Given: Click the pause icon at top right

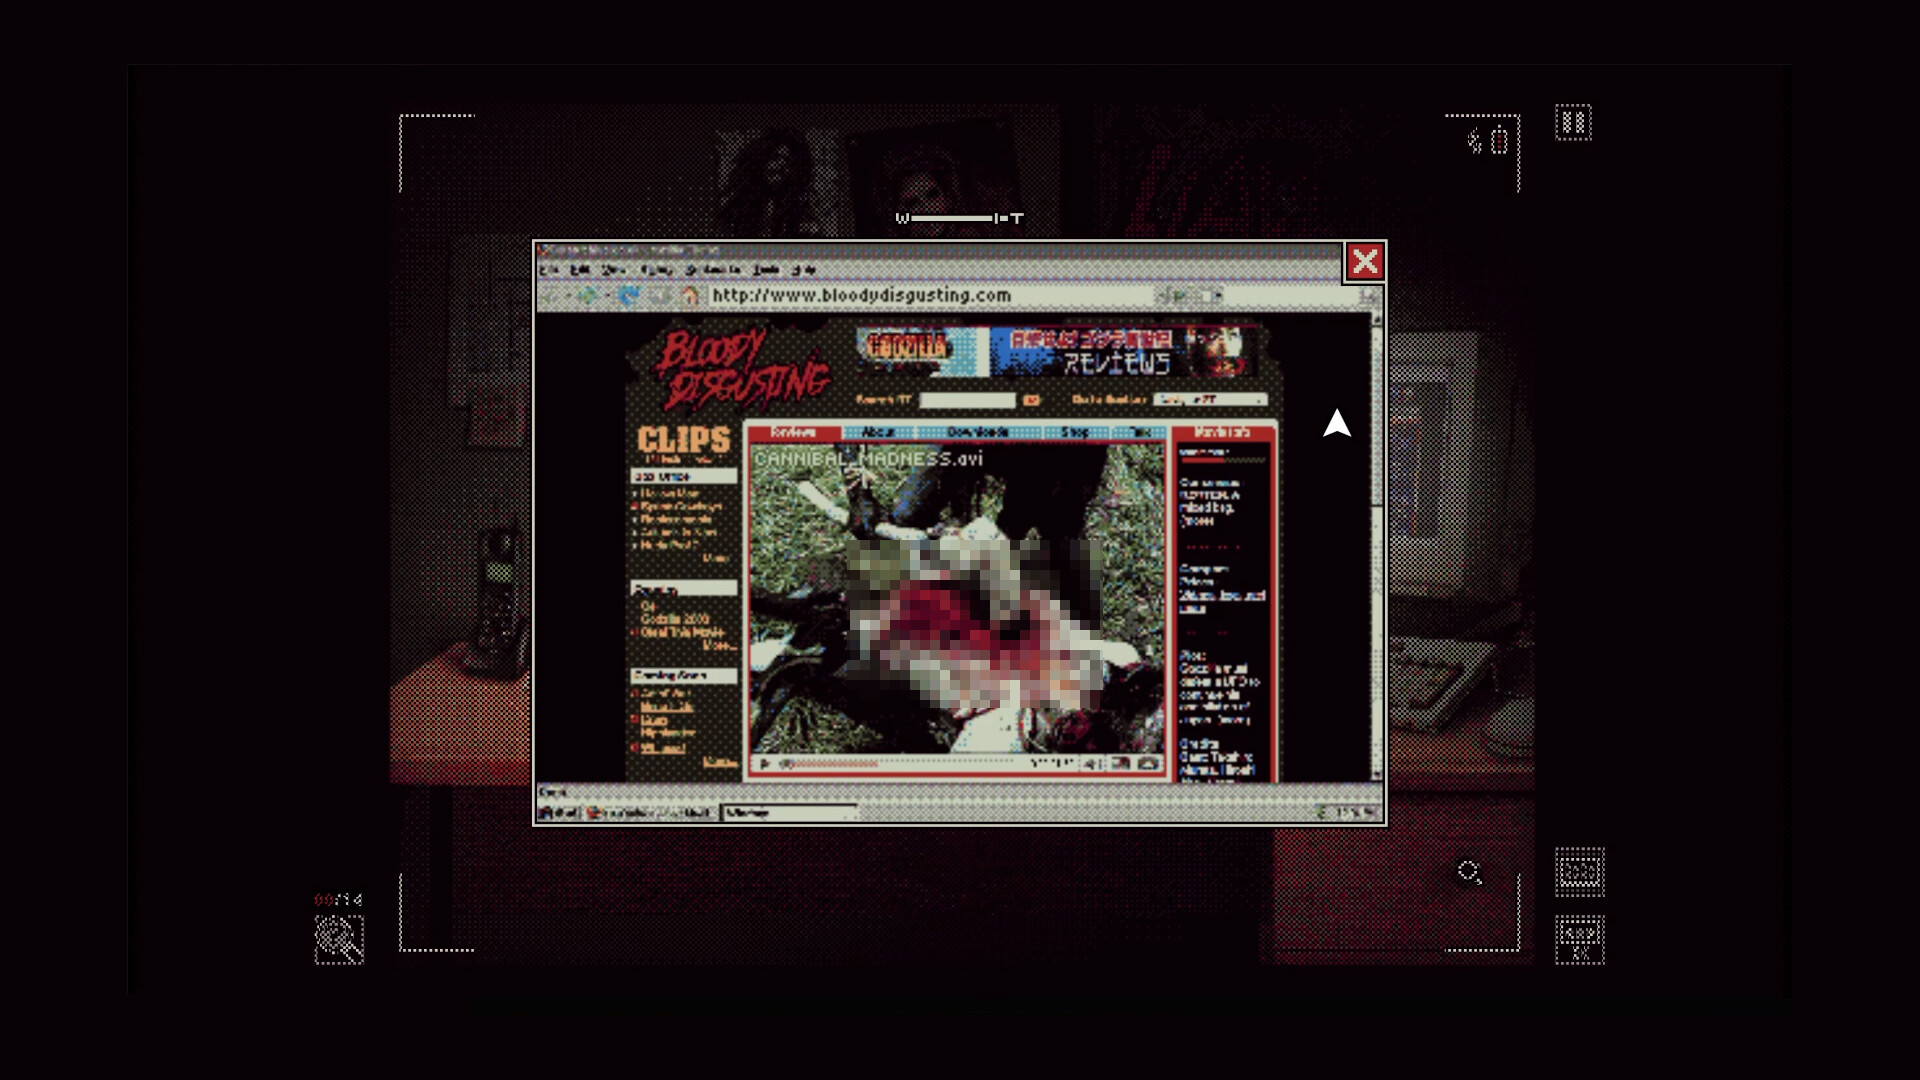Looking at the screenshot, I should tap(1573, 123).
